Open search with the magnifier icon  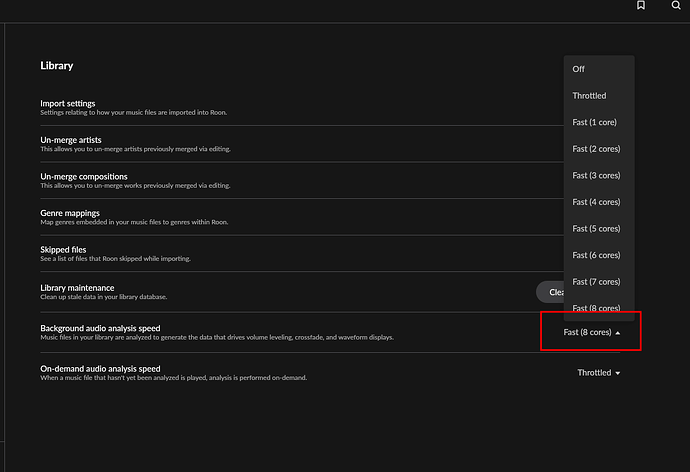676,6
